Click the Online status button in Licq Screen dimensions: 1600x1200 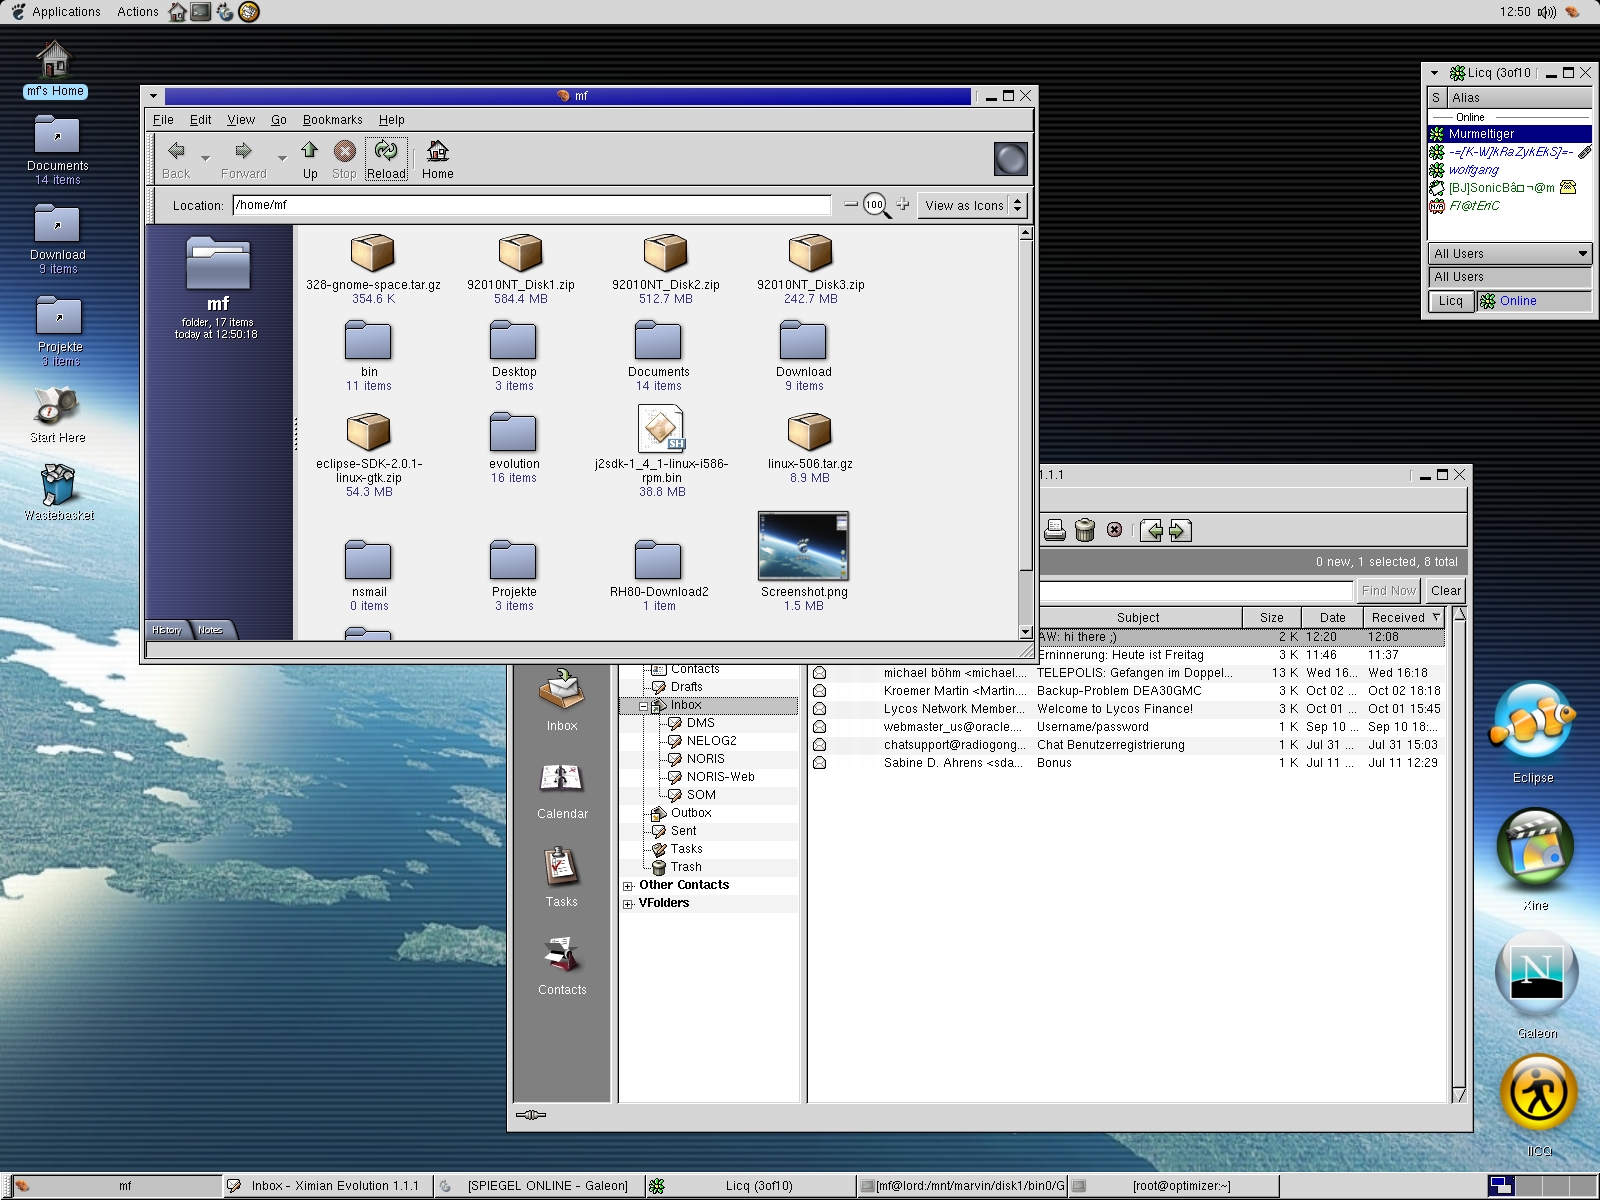(1533, 301)
